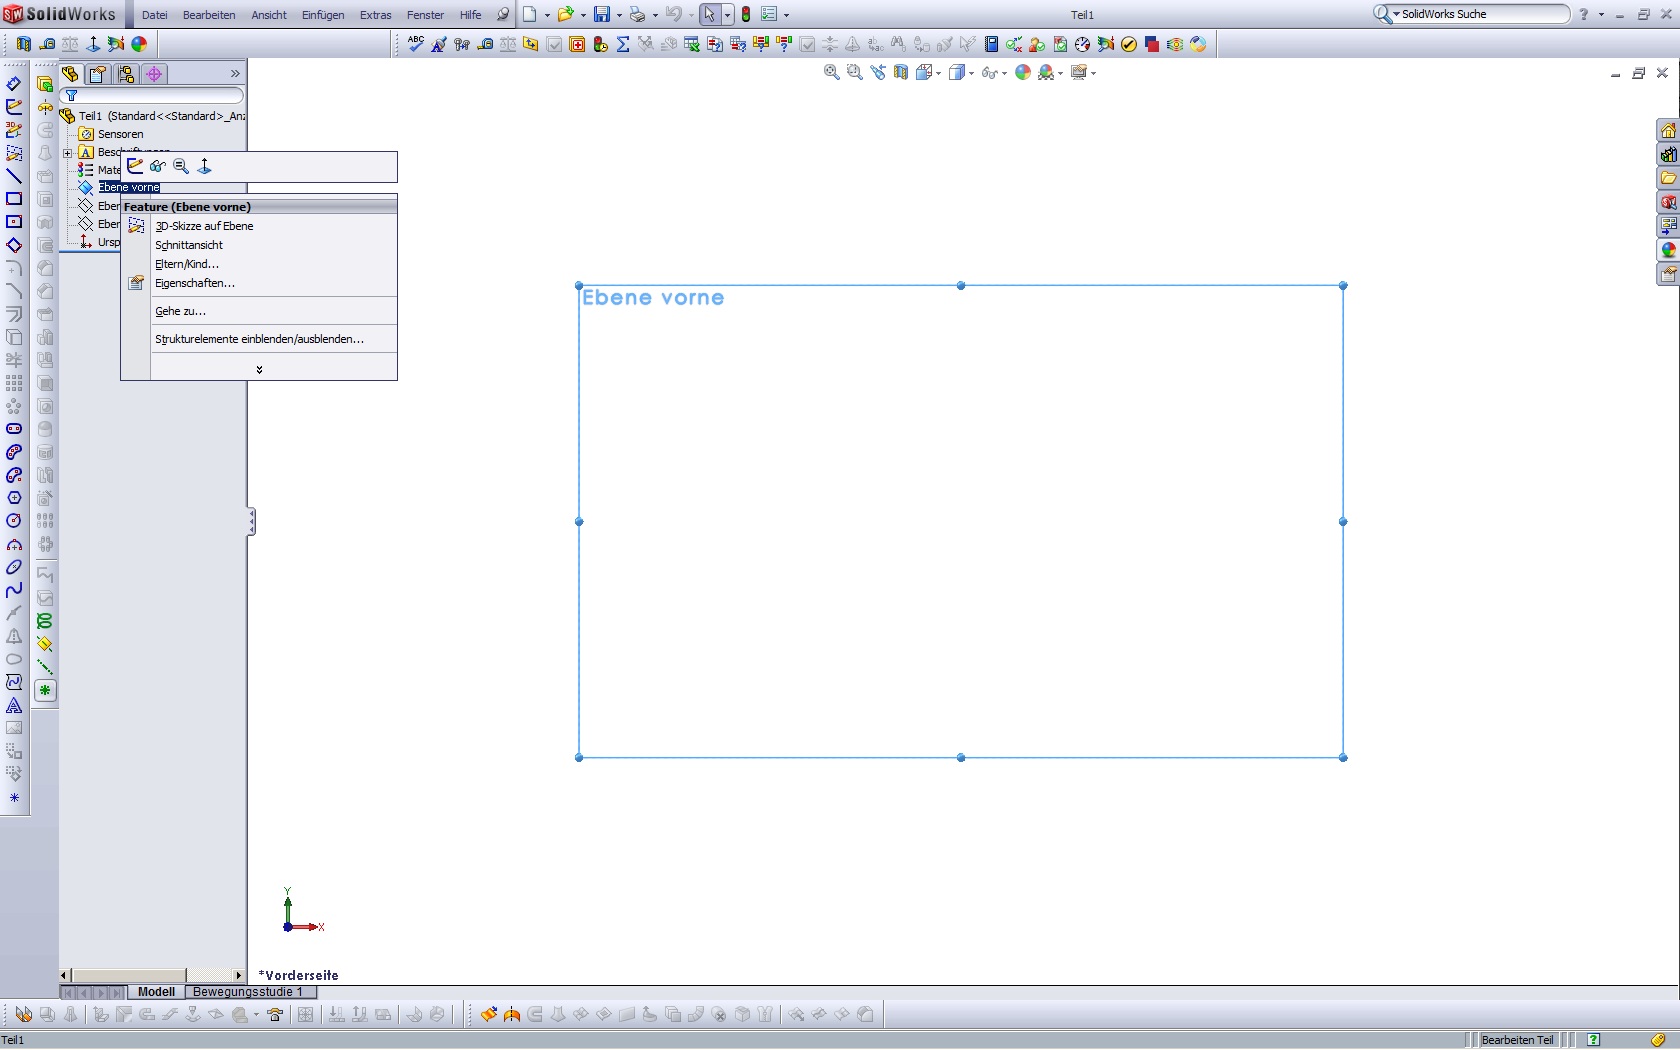Open the FeatureManager design tree tab

point(70,74)
